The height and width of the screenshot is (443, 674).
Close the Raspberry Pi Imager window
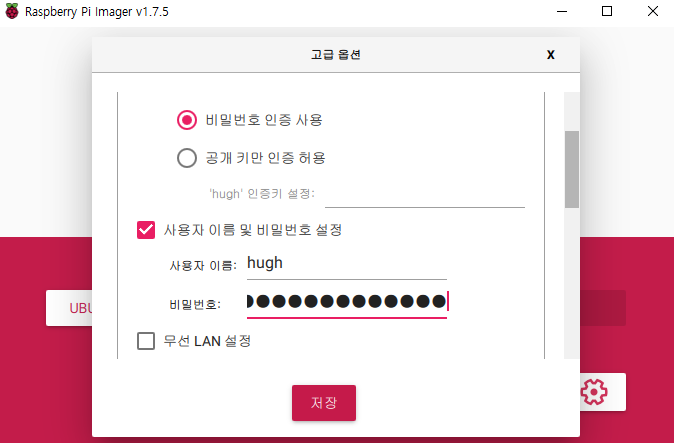pos(653,11)
